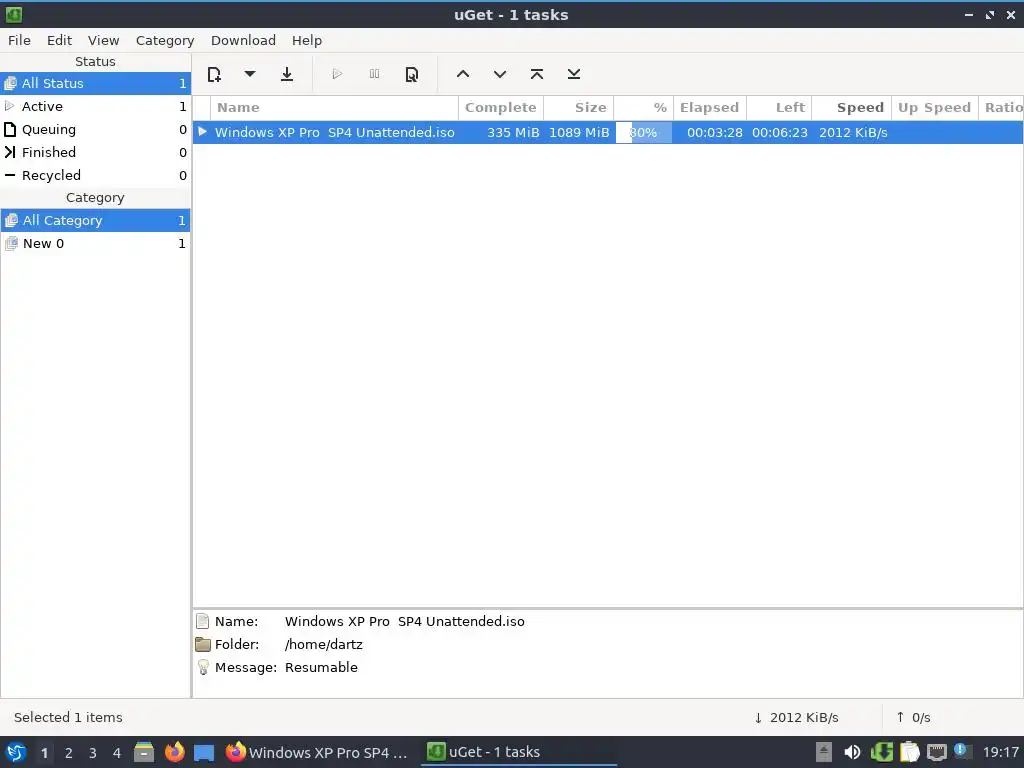Click the Ratio column header
1024x768 pixels.
pos(1001,108)
